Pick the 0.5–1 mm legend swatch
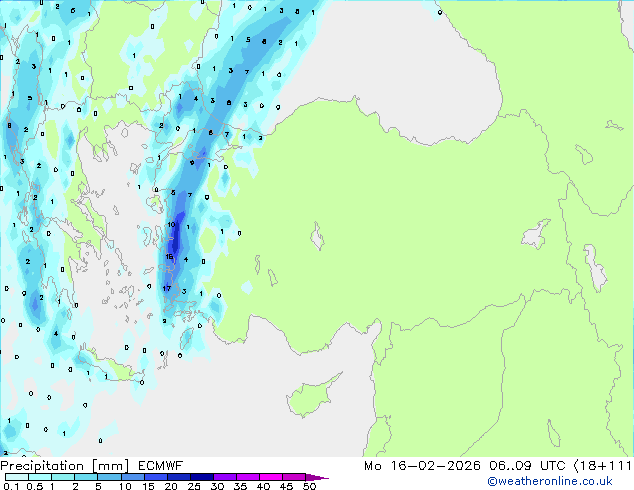 click(x=40, y=477)
